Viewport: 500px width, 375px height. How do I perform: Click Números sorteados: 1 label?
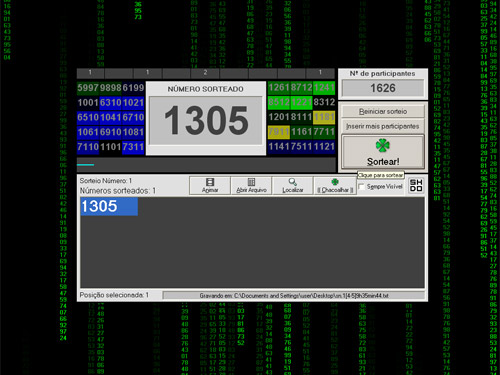point(117,191)
